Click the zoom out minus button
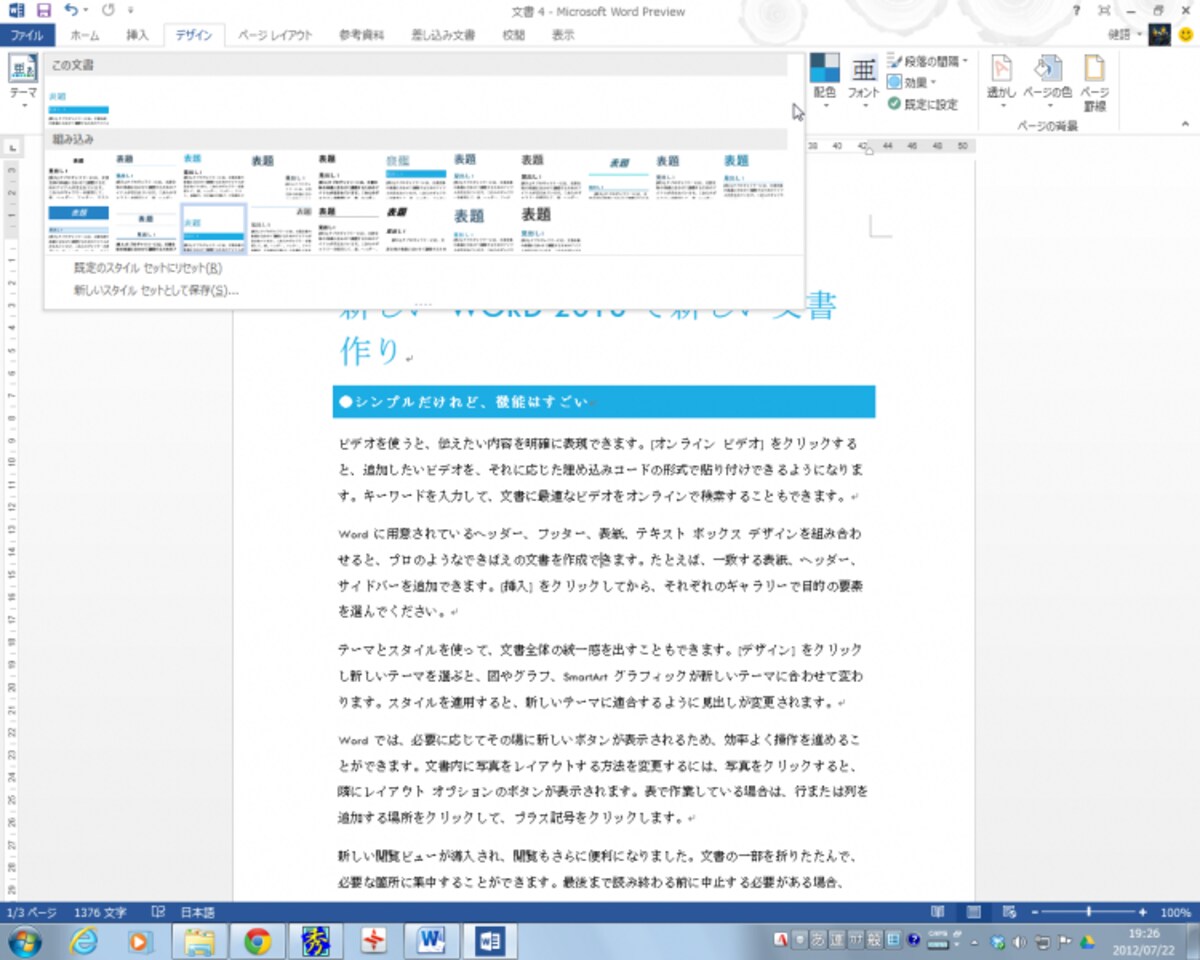Image resolution: width=1200 pixels, height=960 pixels. point(1035,912)
